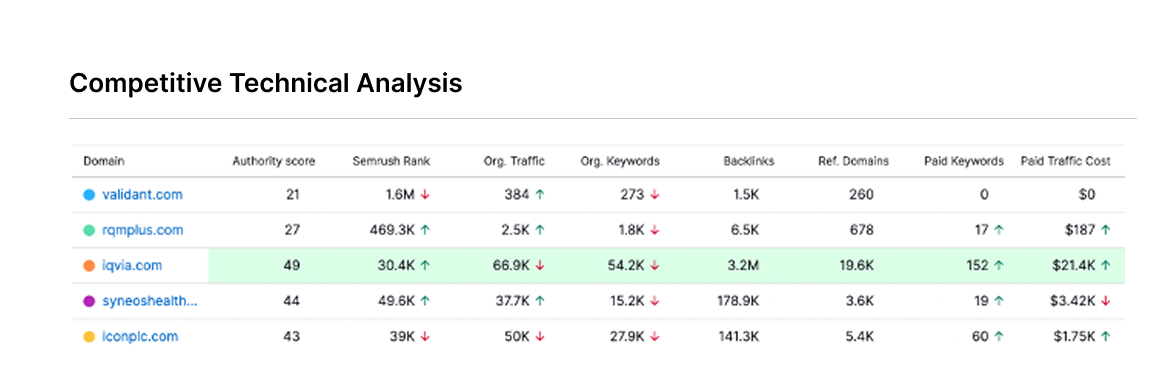The width and height of the screenshot is (1176, 386).
Task: Open the rqmplus.com domain link
Action: pos(142,230)
